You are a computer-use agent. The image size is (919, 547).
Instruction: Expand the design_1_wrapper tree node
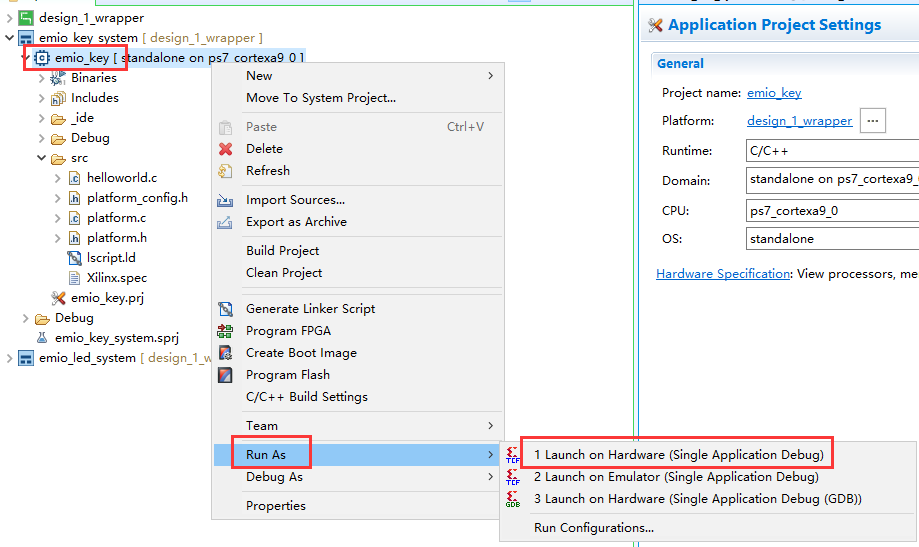[9, 18]
